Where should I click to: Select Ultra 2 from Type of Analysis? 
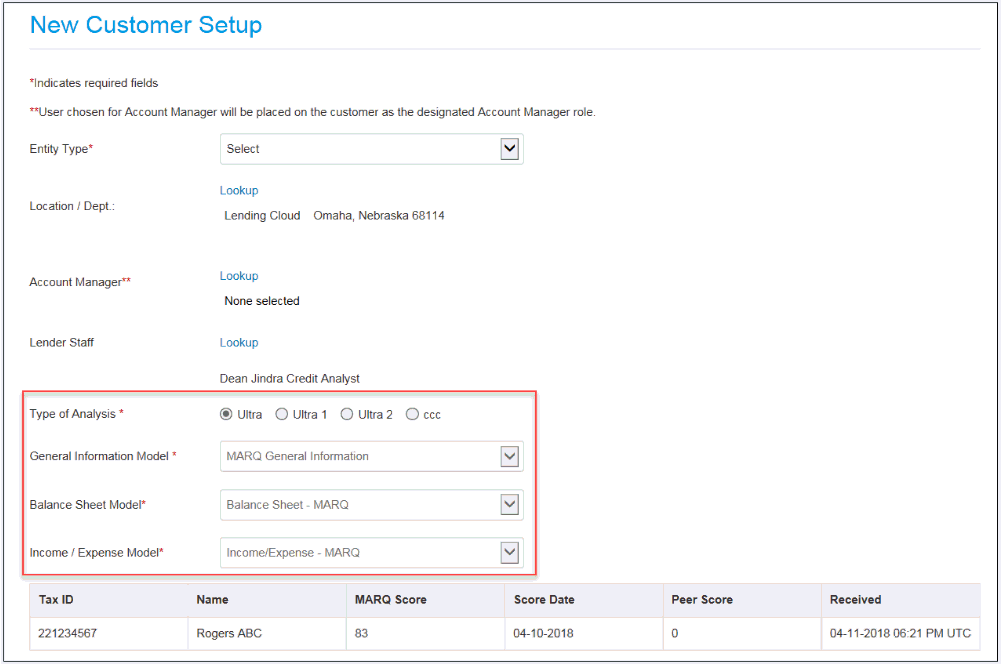(346, 413)
